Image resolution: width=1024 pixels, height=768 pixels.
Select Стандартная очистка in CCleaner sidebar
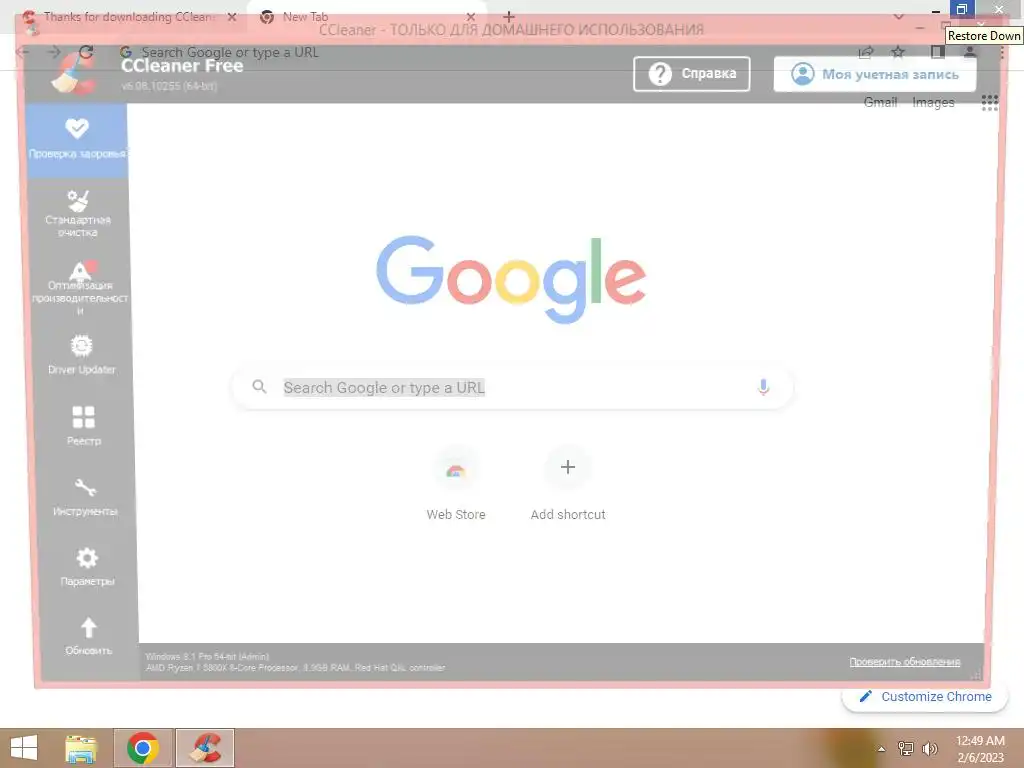click(78, 213)
